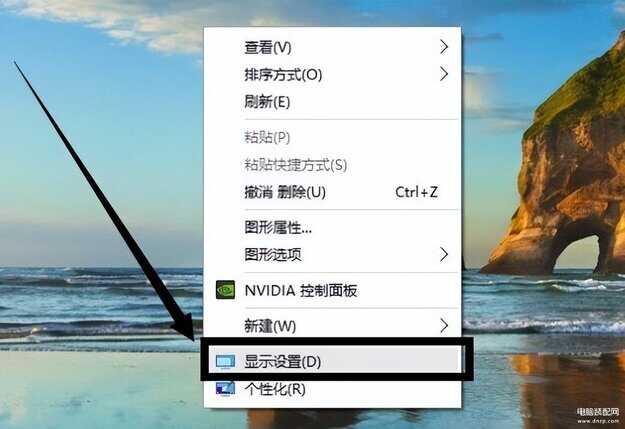Choose 撤消 删除(U) from context menu
The width and height of the screenshot is (625, 429).
(332, 192)
